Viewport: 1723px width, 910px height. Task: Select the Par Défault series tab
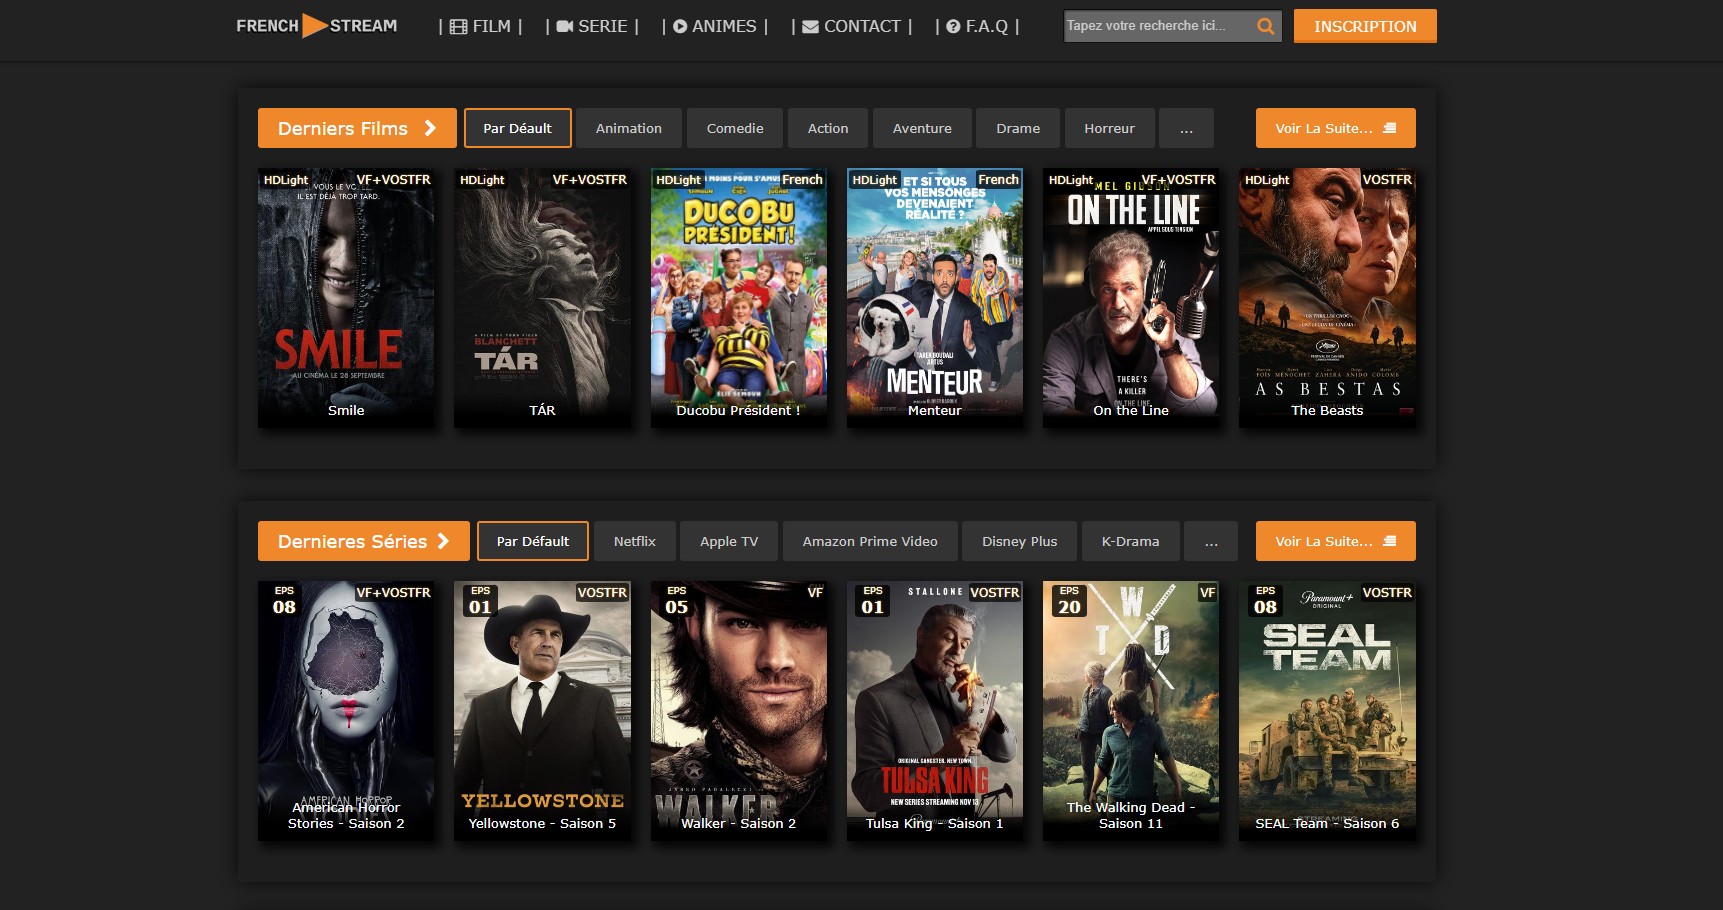click(x=533, y=541)
